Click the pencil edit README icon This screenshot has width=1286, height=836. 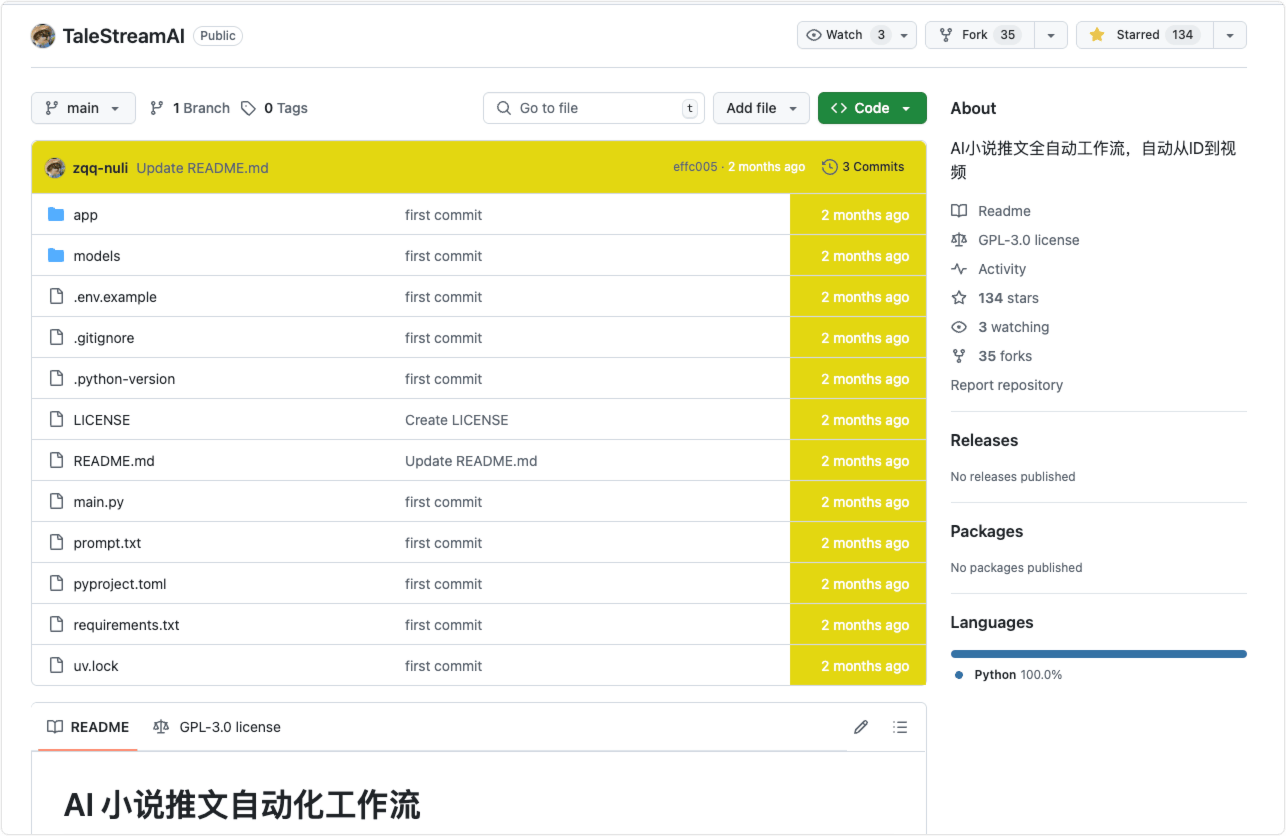860,727
